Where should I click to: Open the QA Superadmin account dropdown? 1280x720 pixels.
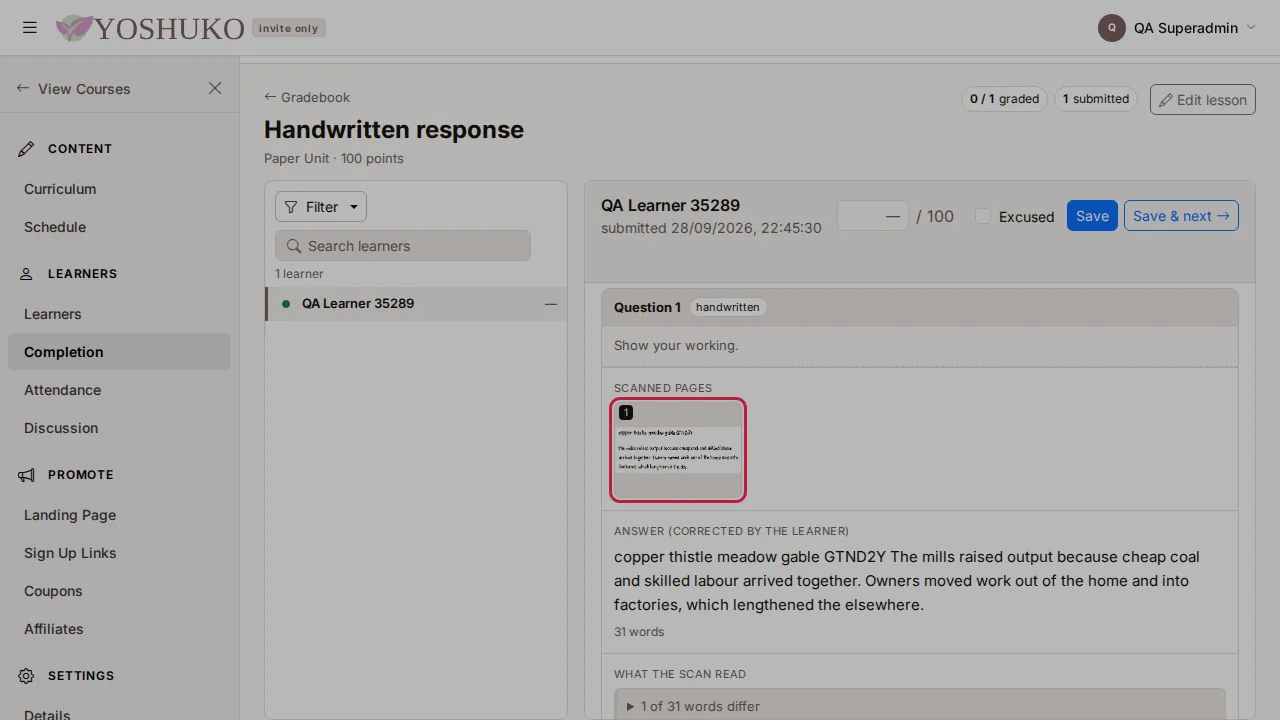(x=1177, y=28)
